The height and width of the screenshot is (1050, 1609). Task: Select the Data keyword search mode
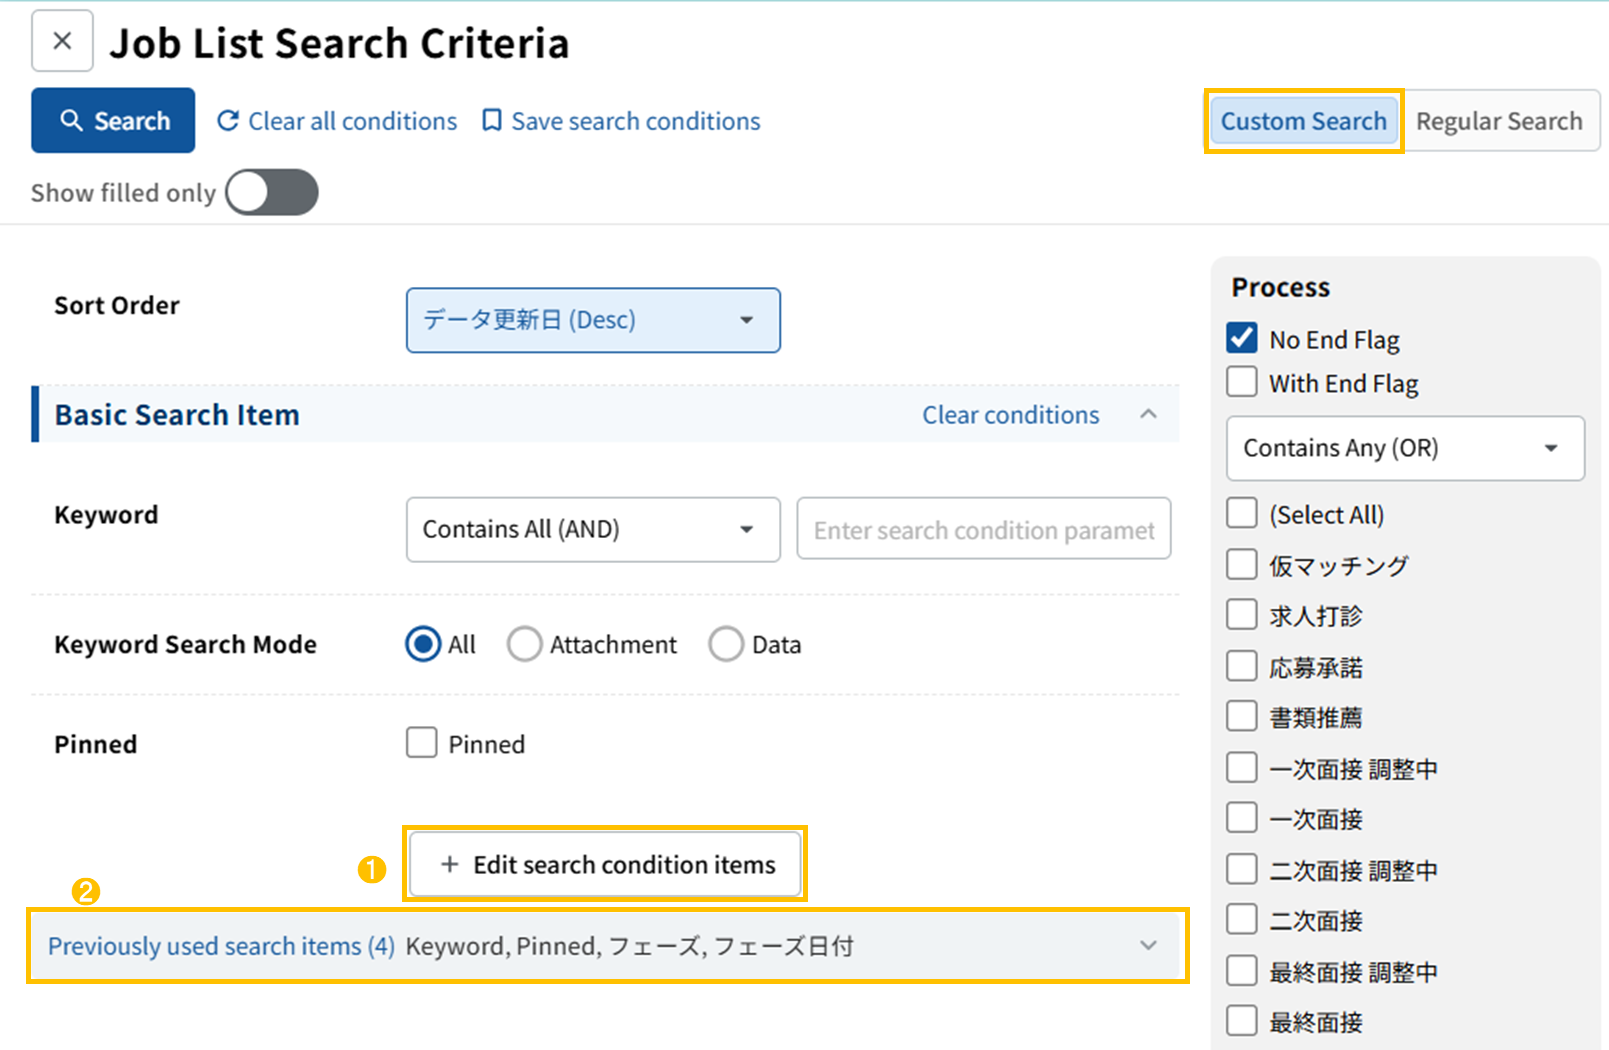pos(726,645)
